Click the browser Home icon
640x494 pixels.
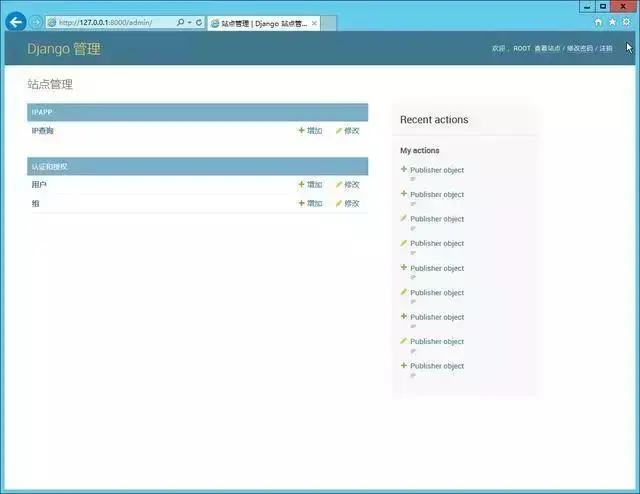[598, 22]
